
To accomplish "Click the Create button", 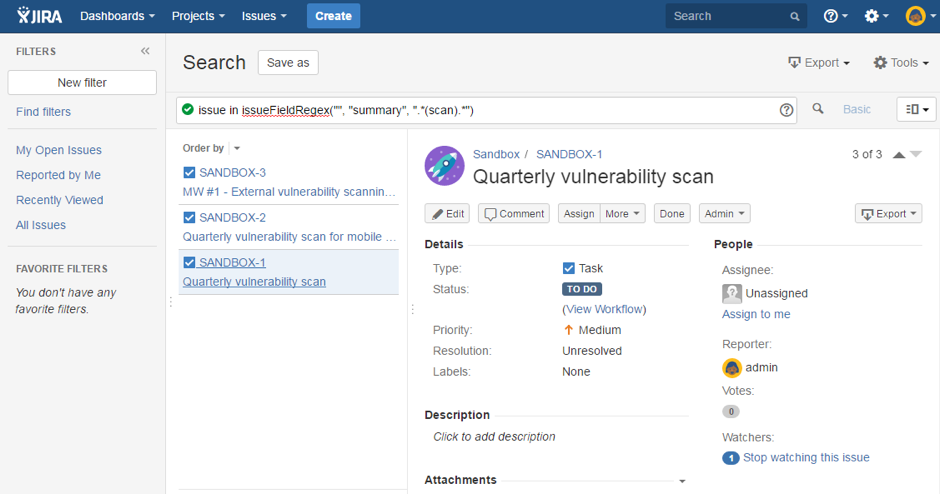I will [333, 16].
